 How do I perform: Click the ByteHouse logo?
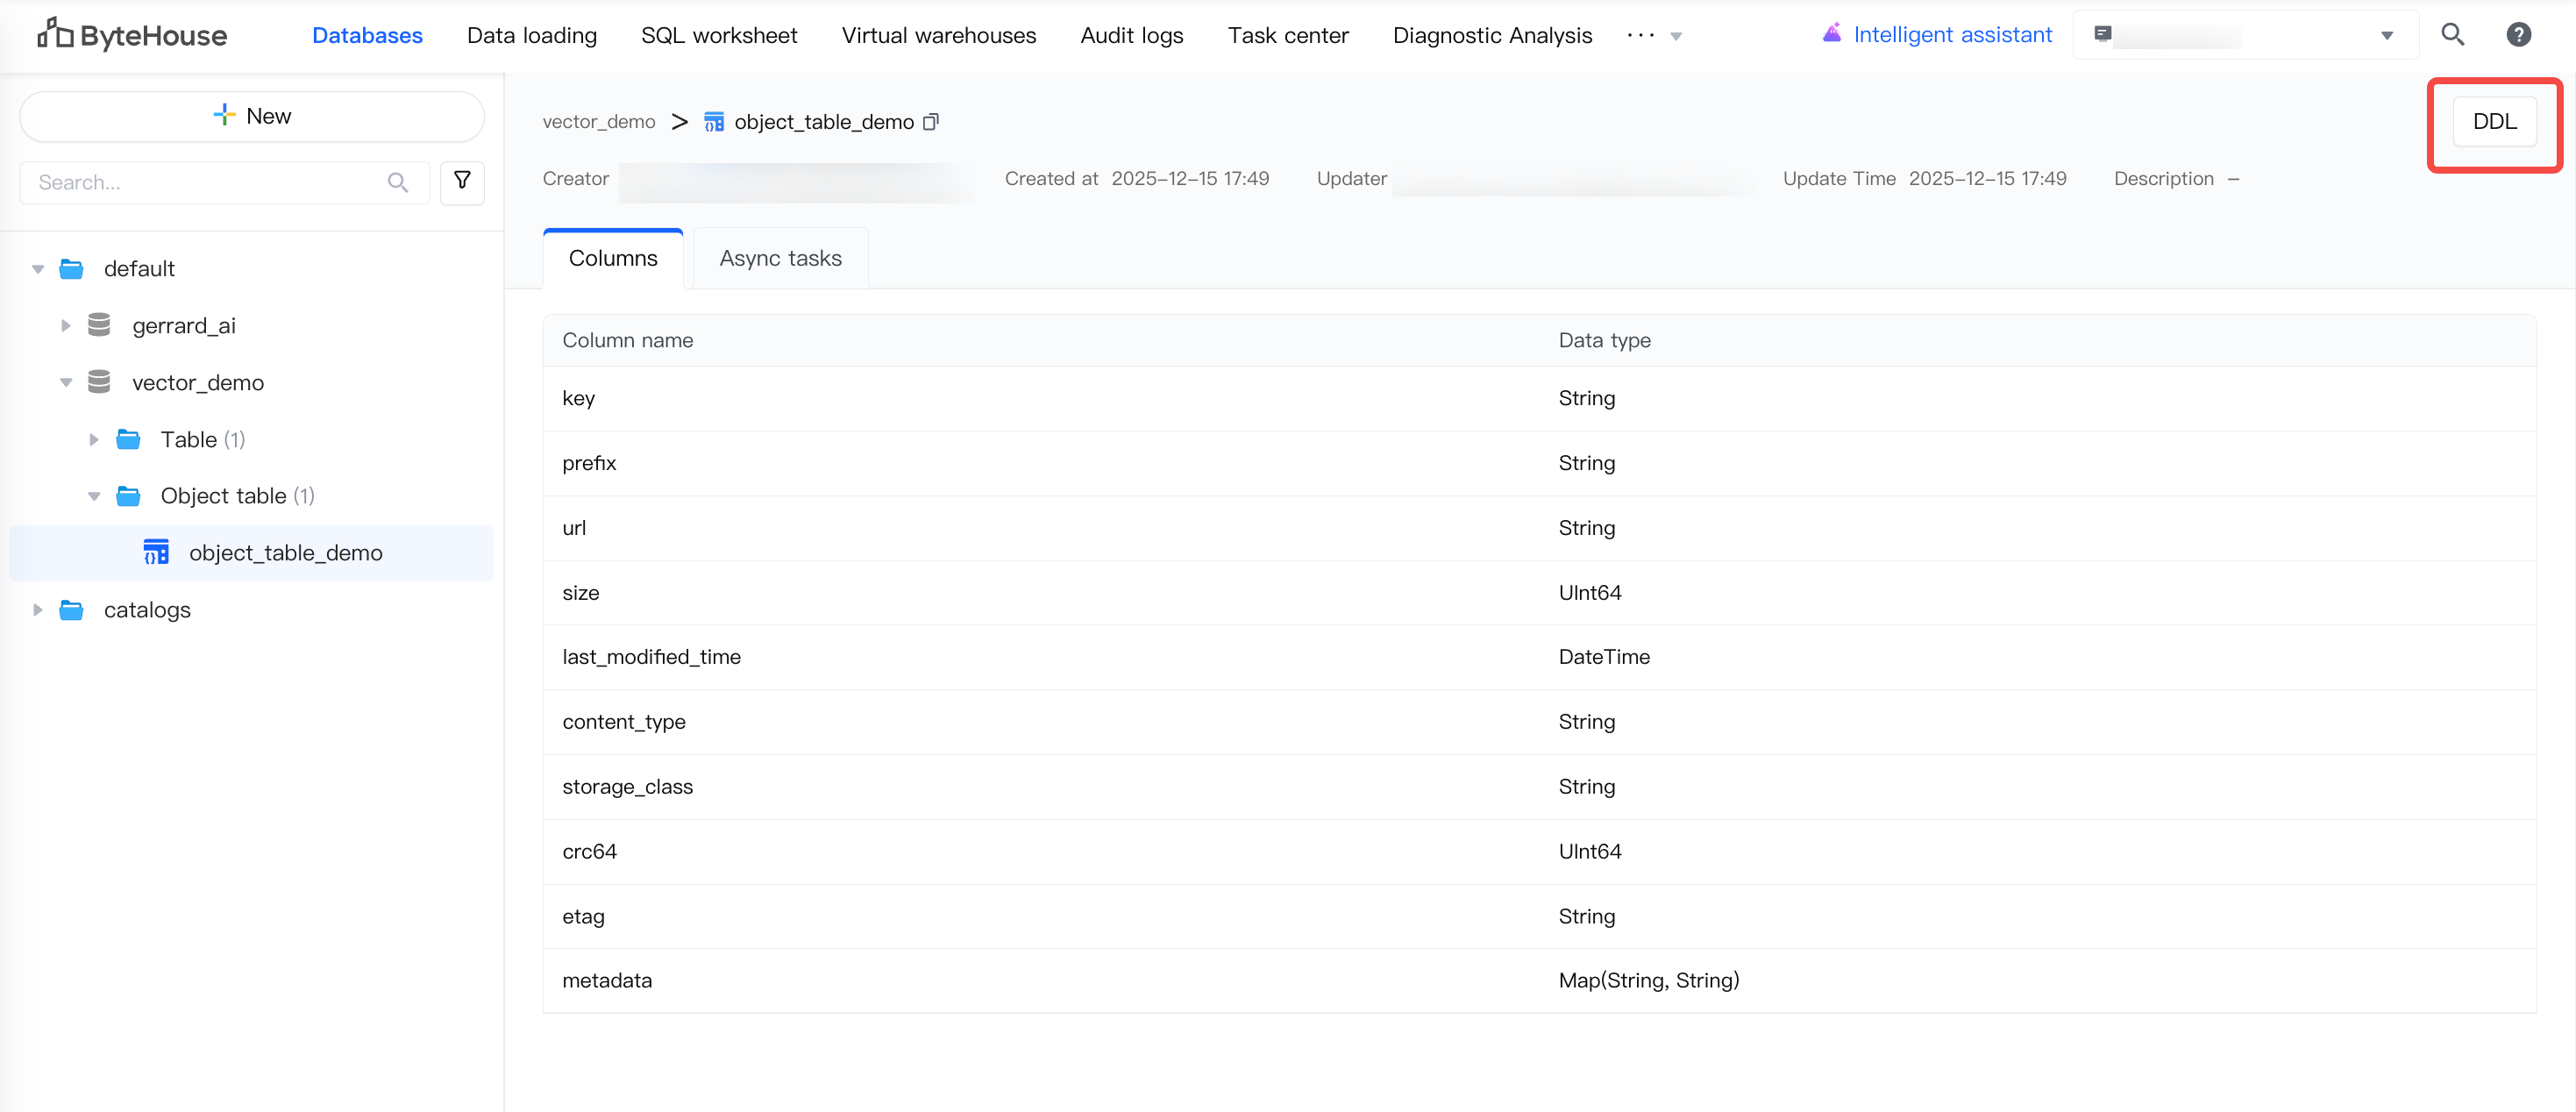[x=132, y=35]
